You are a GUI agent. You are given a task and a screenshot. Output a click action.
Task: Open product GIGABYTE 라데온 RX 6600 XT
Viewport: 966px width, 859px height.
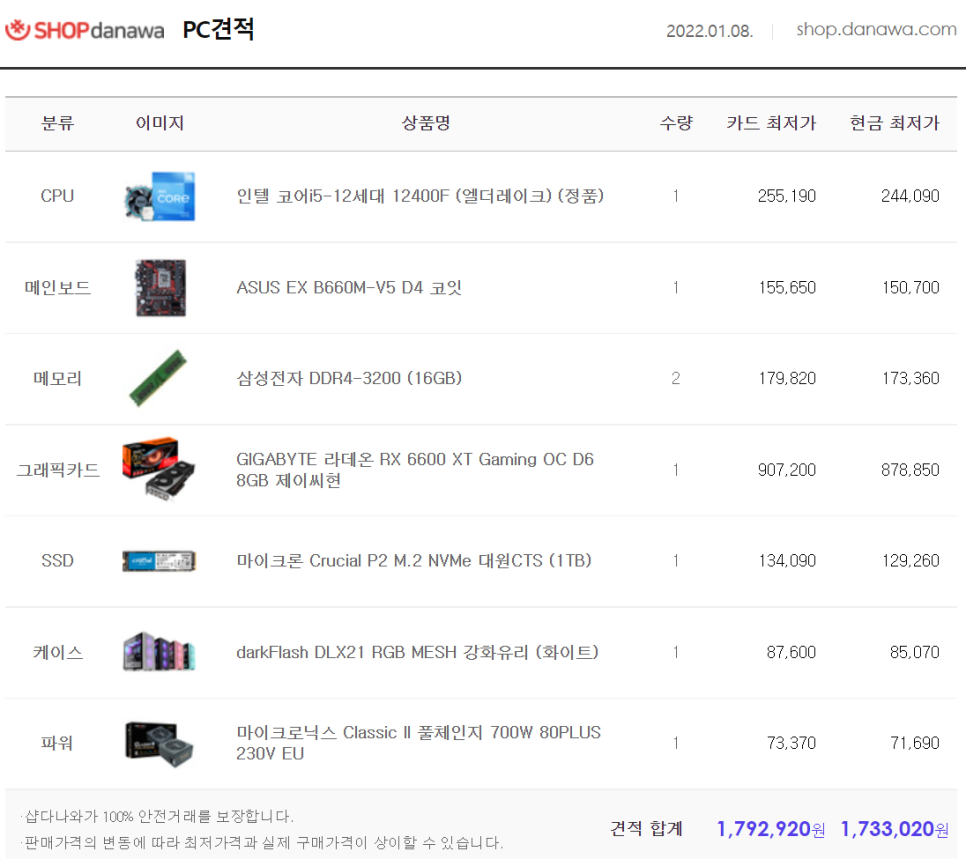point(415,470)
